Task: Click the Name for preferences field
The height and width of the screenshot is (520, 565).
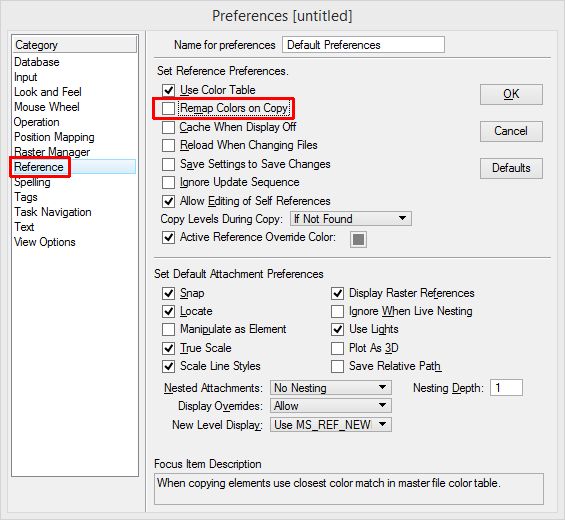Action: click(363, 45)
